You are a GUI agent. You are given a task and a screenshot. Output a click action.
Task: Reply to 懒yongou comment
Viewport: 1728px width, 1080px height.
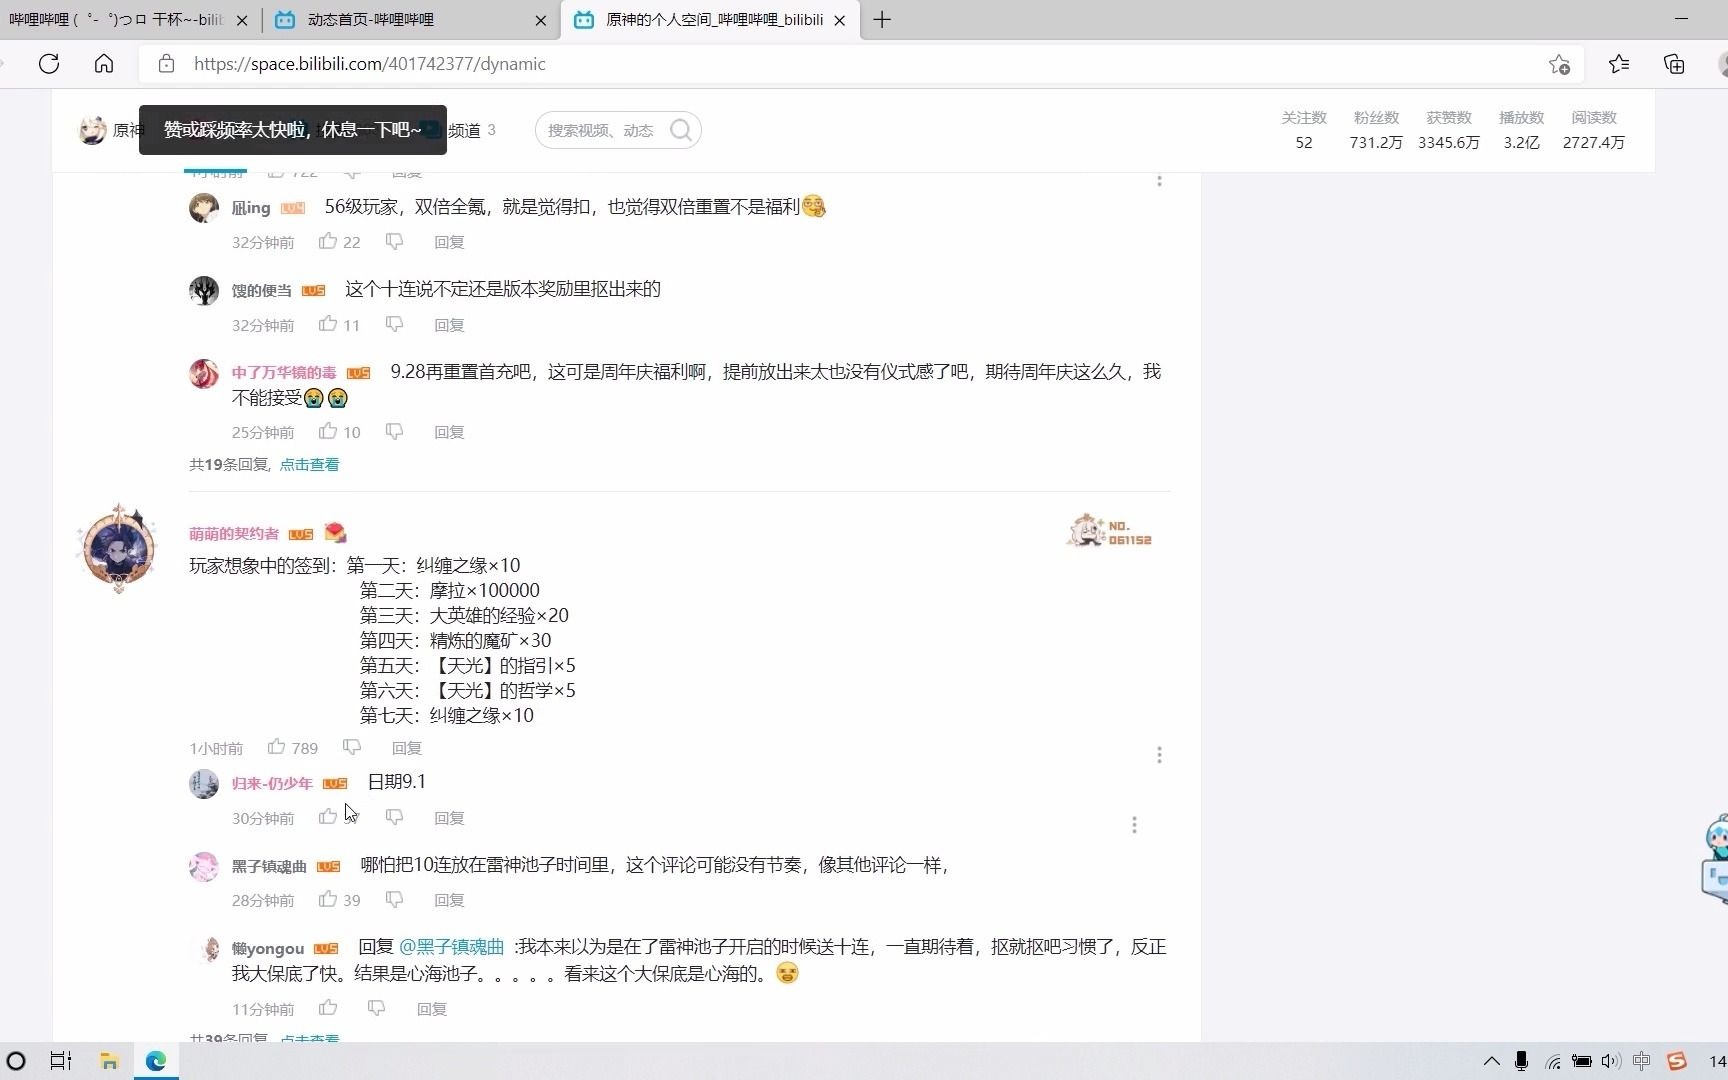[432, 1009]
